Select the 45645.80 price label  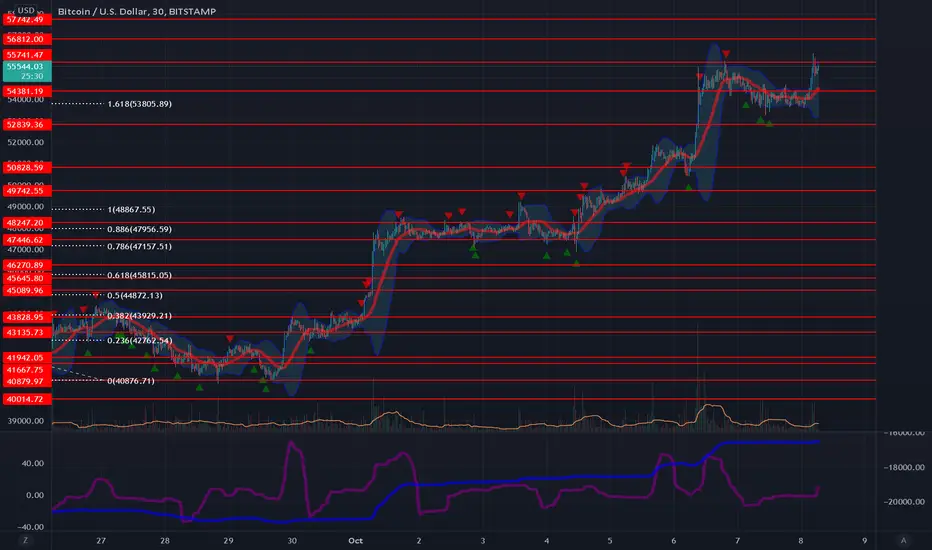pos(27,278)
